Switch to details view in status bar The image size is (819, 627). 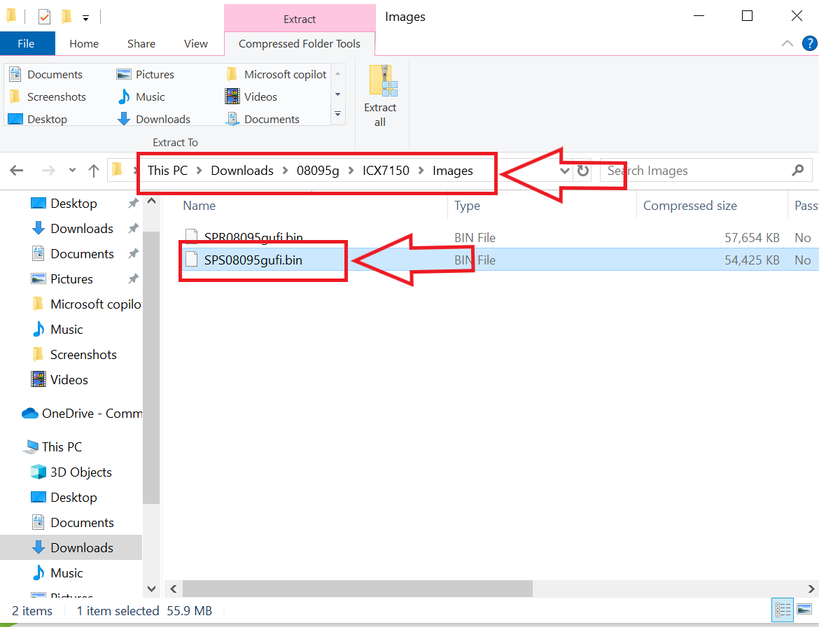point(781,610)
